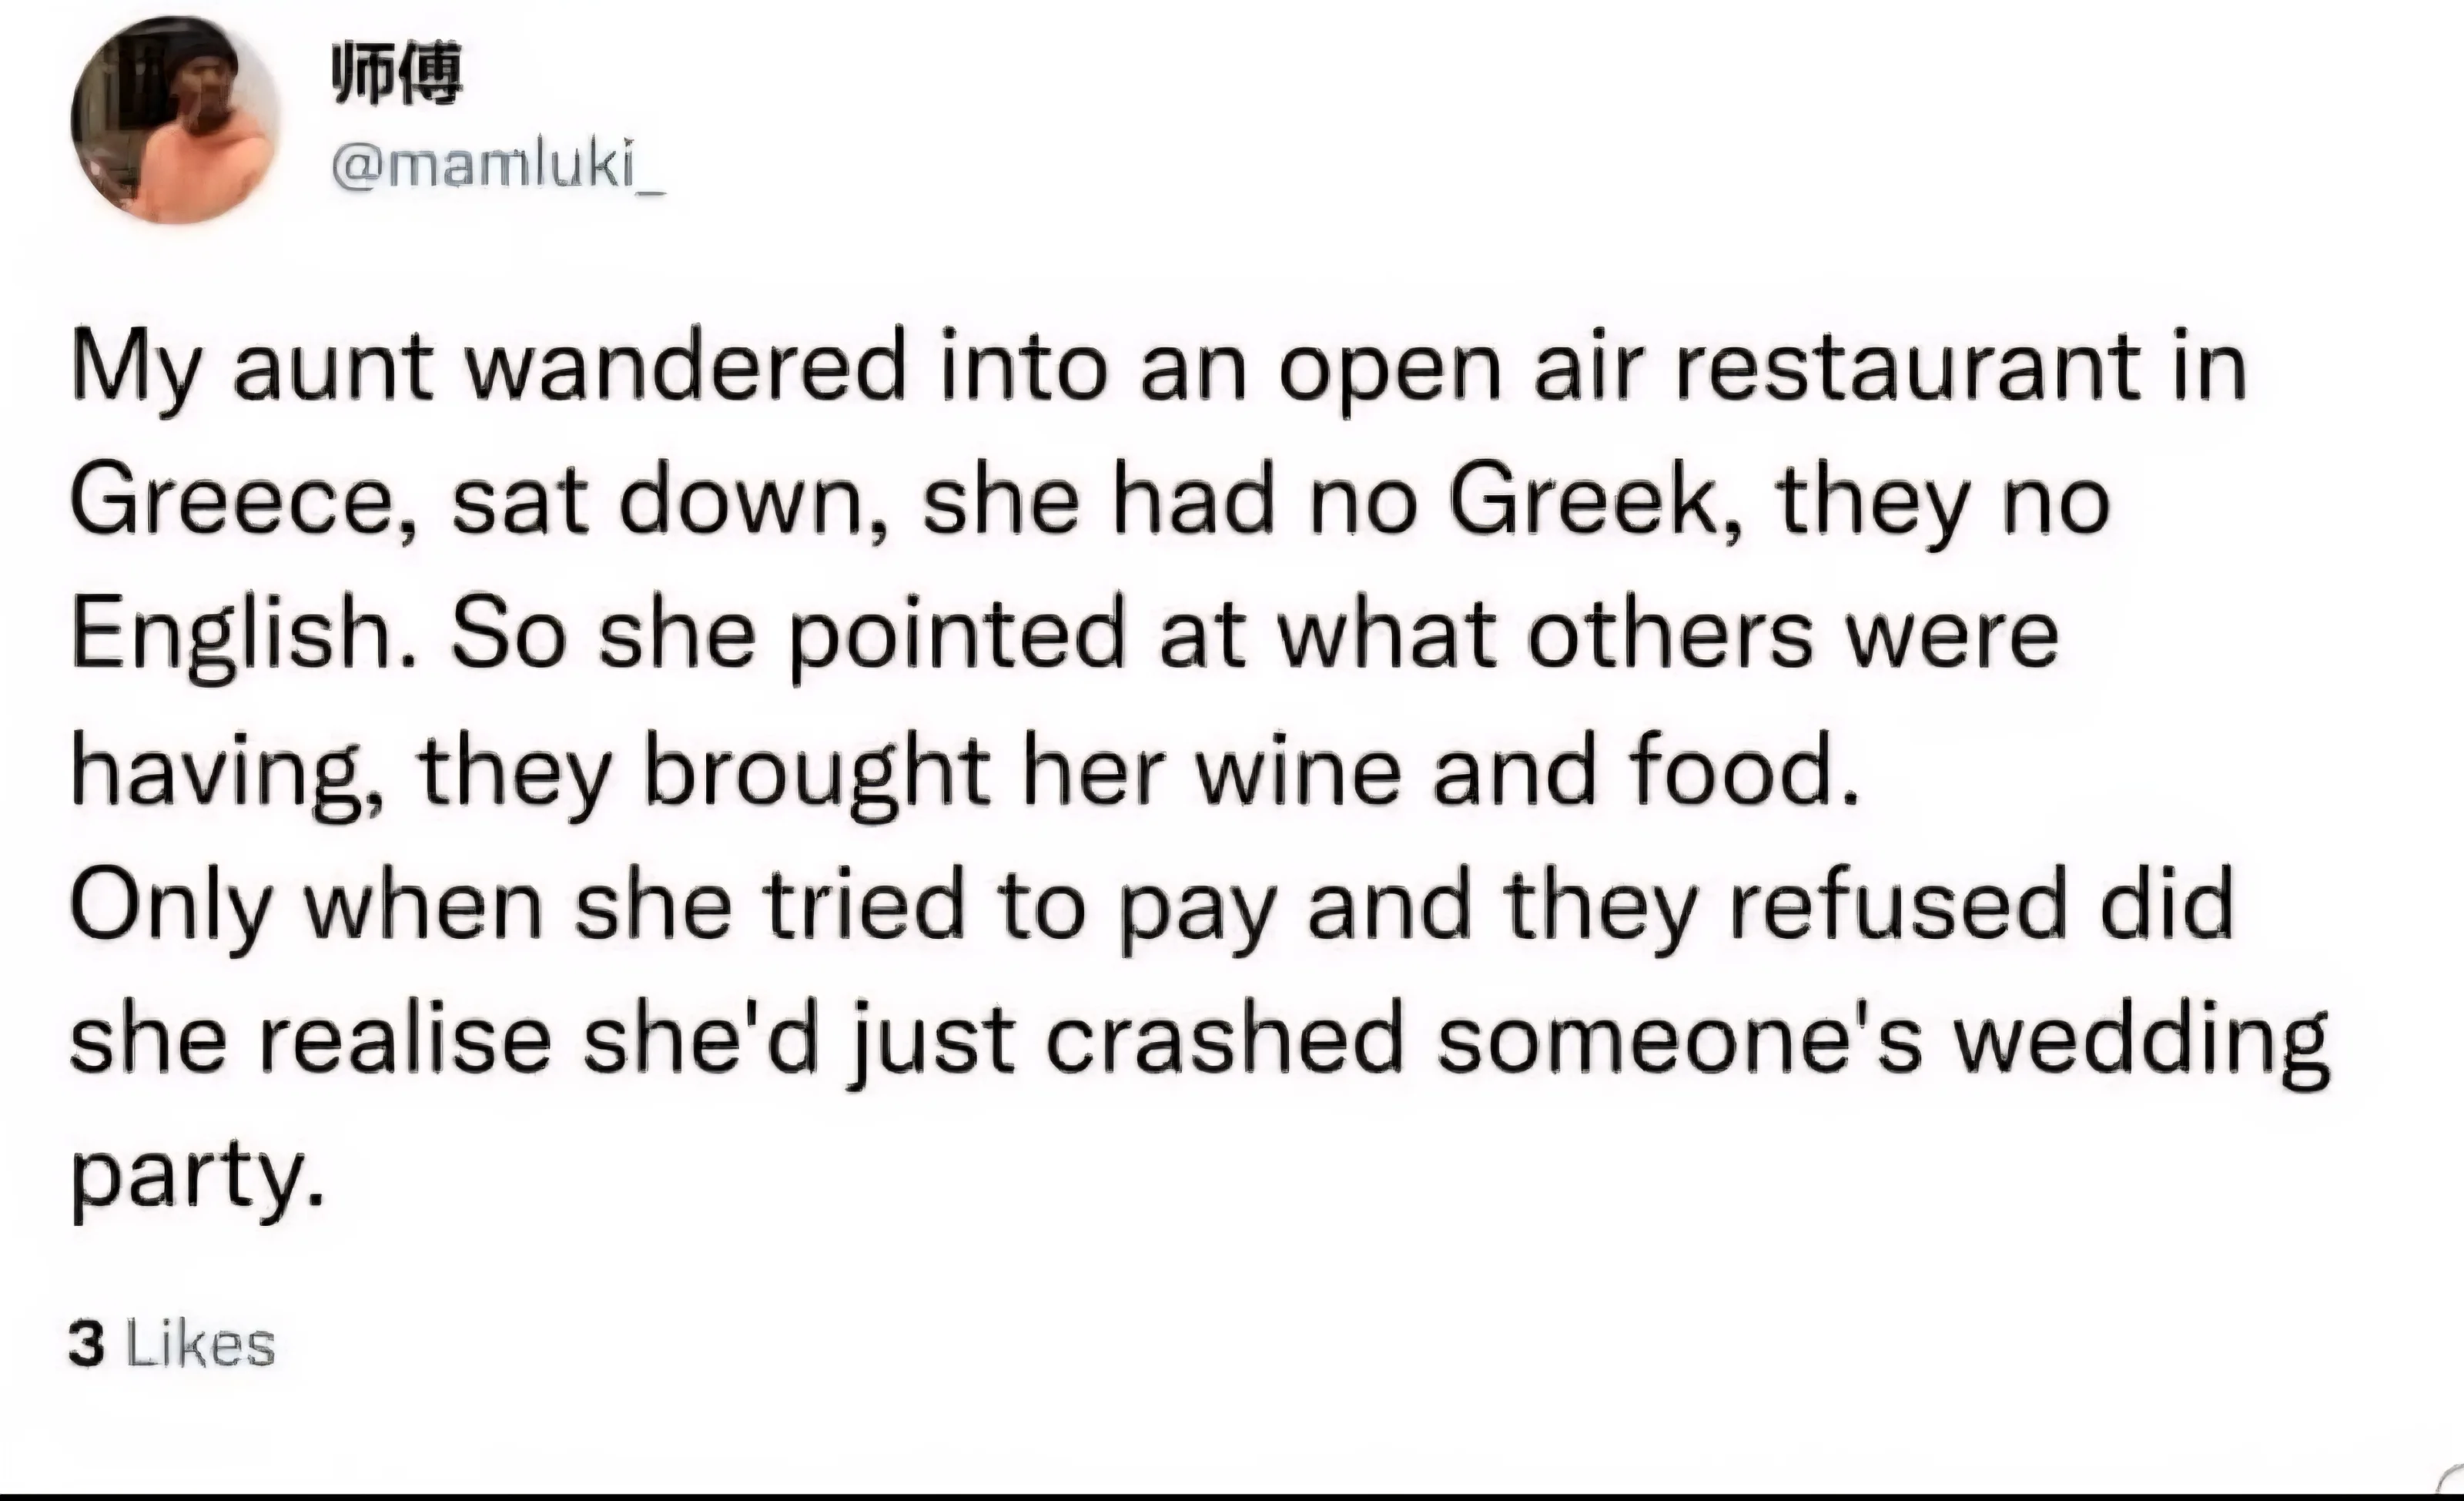Click the words "Only when" in the tweet
Viewport: 2464px width, 1501px height.
pyautogui.click(x=306, y=904)
